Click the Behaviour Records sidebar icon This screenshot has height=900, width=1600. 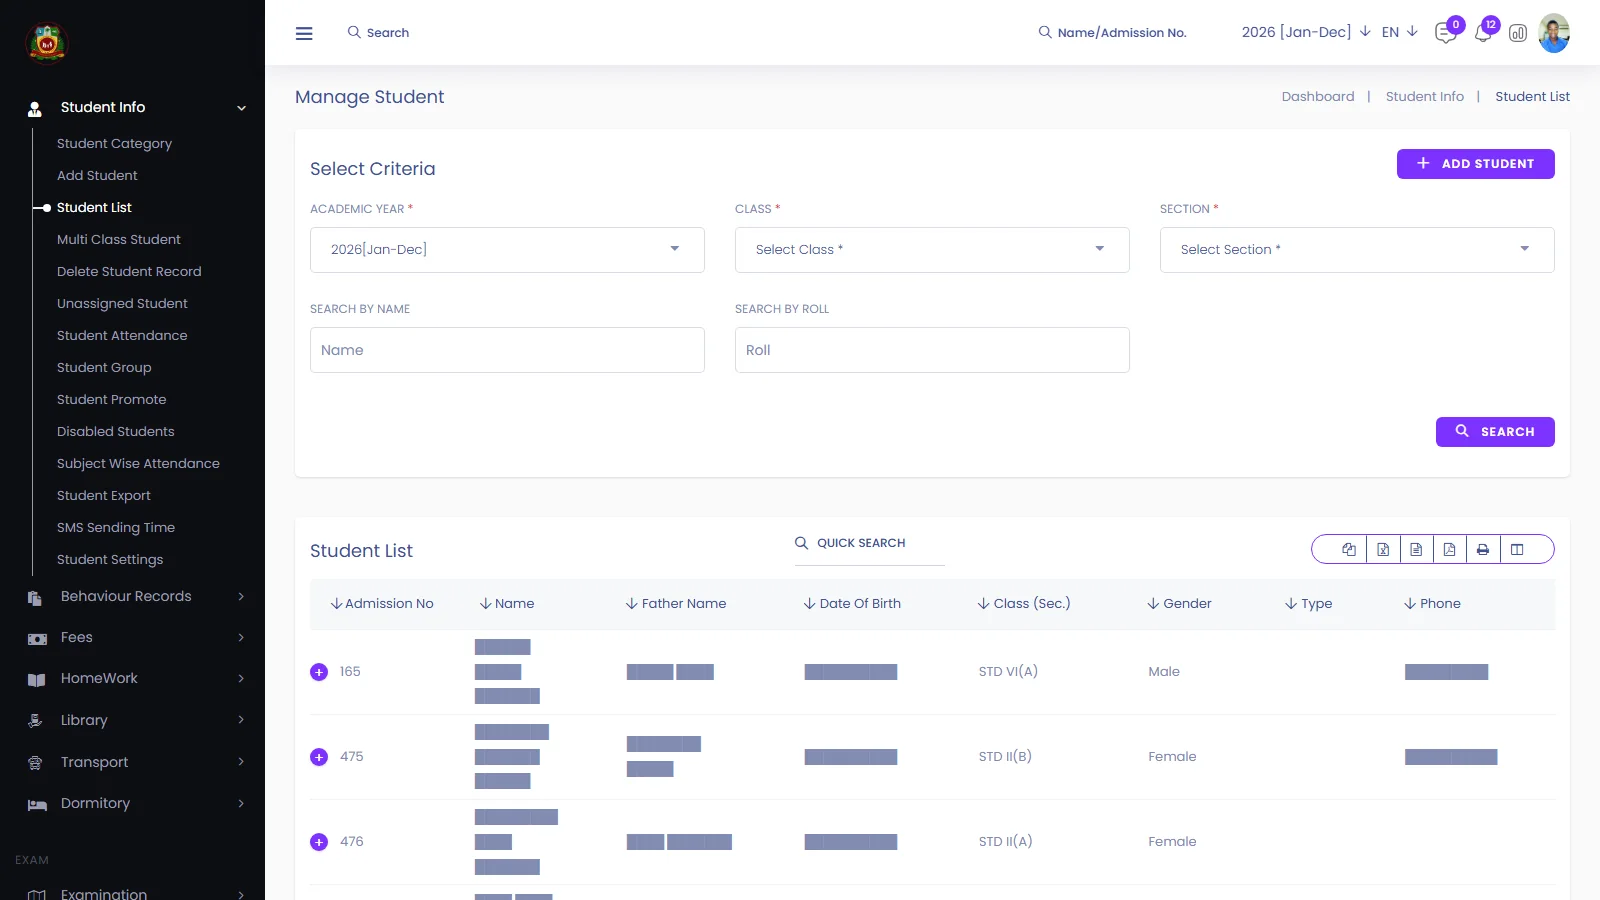tap(35, 598)
